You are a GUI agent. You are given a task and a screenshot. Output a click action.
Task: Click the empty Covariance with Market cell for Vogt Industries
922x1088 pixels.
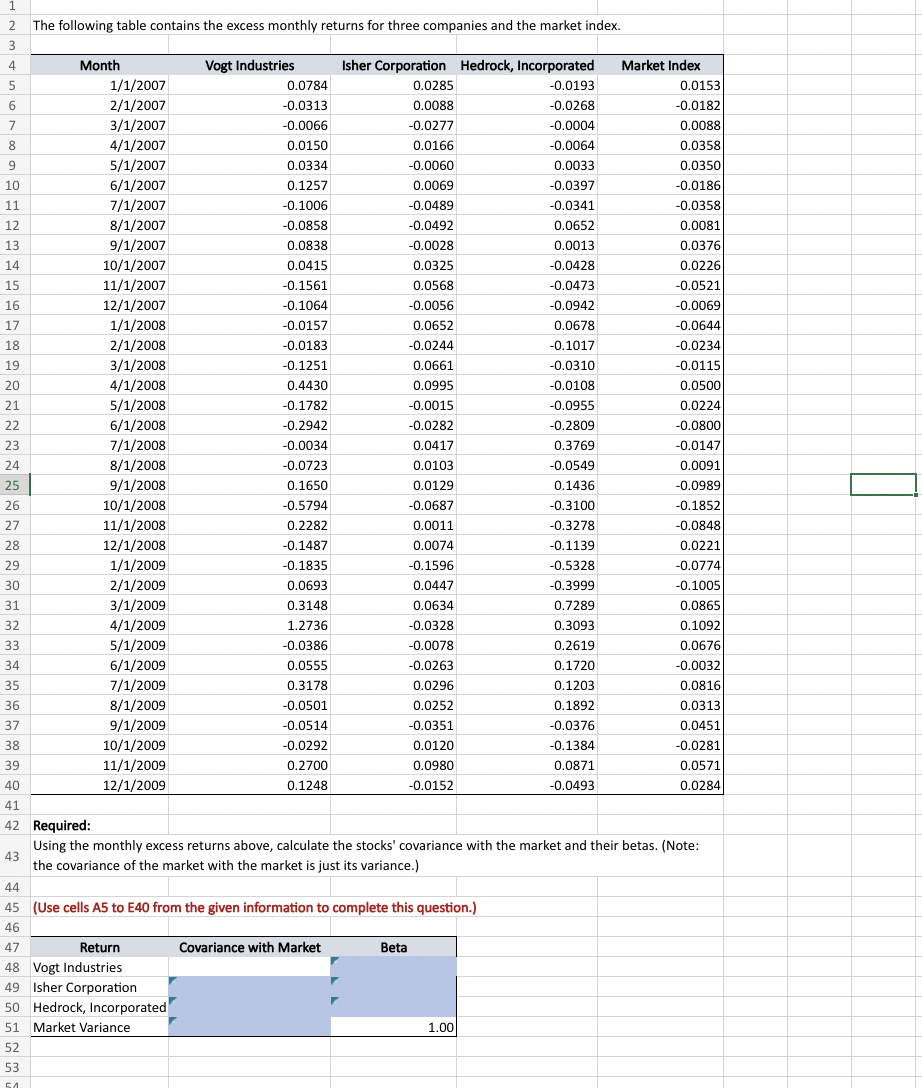pos(250,967)
